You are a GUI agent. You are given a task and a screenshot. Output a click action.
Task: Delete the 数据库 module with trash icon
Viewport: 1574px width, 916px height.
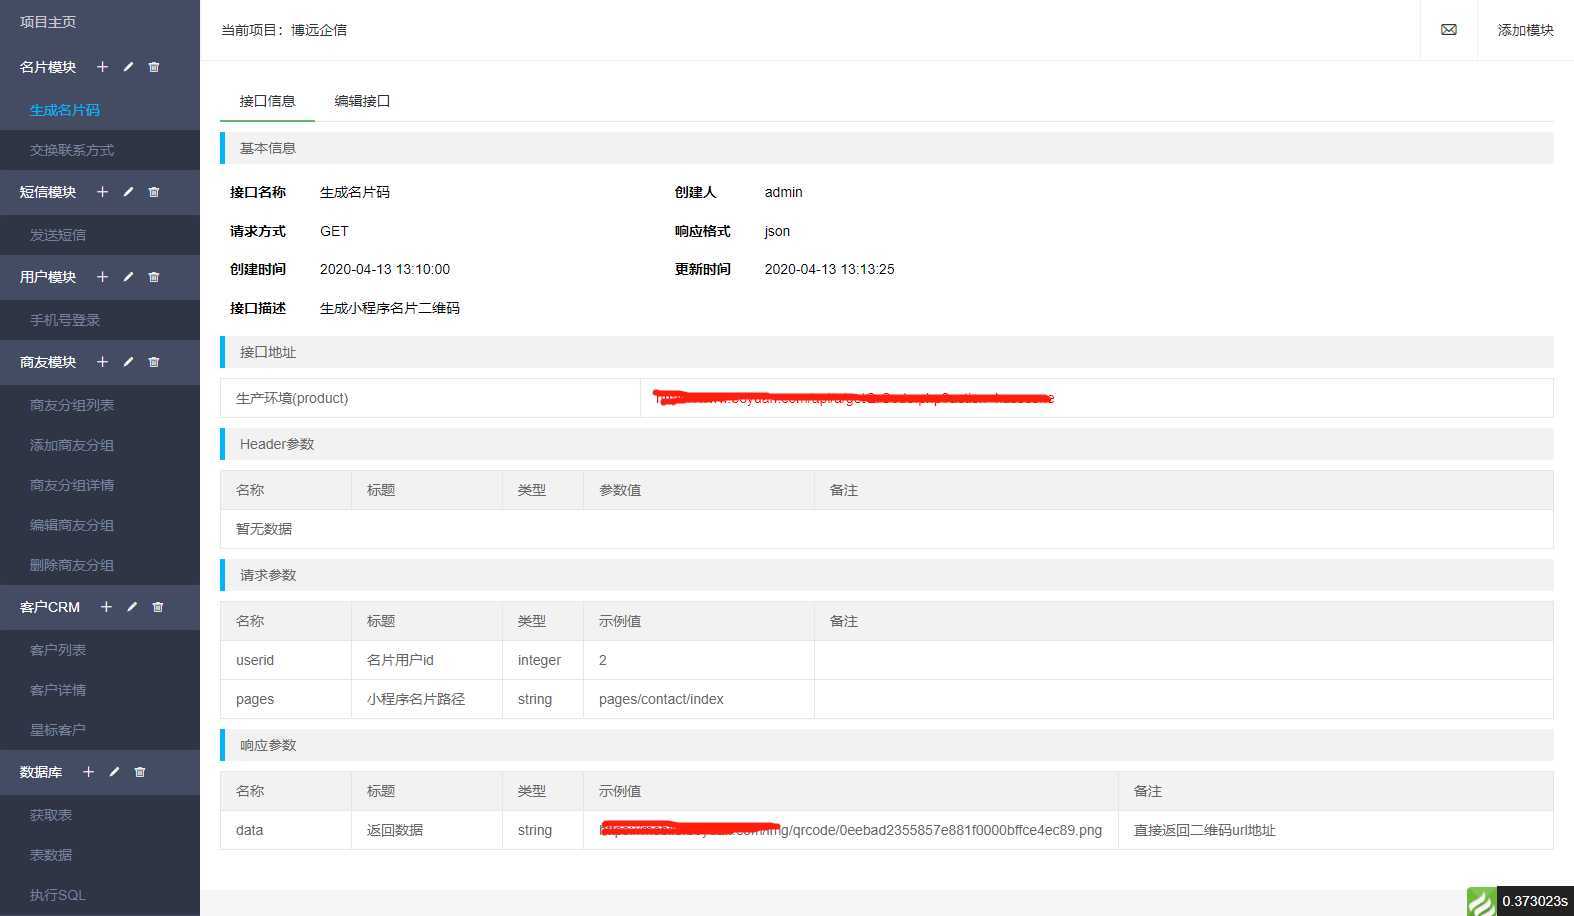(140, 772)
